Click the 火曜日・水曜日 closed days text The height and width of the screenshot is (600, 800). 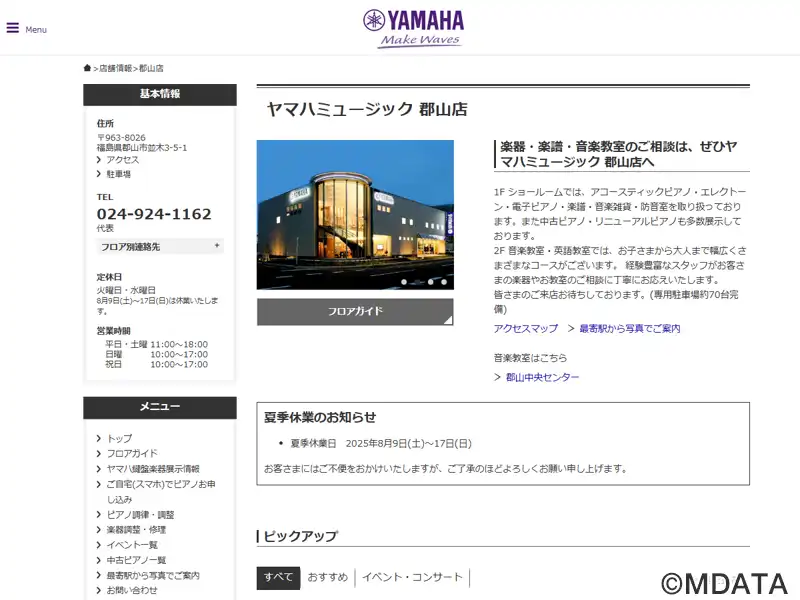click(126, 290)
